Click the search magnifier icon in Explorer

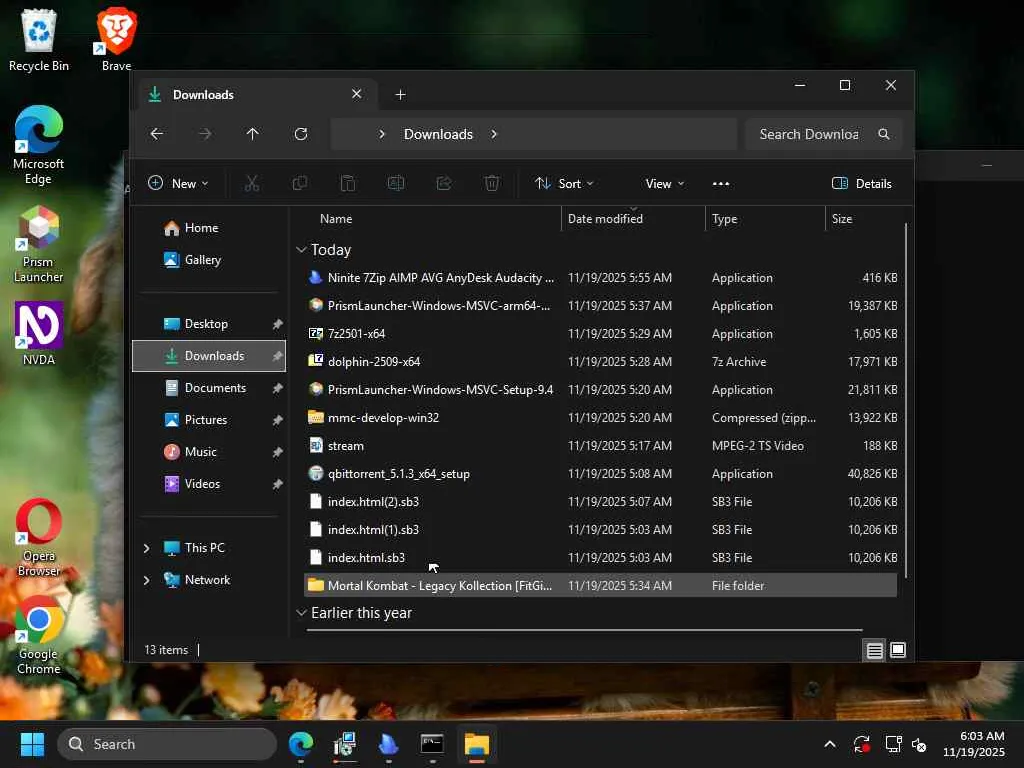pos(884,134)
